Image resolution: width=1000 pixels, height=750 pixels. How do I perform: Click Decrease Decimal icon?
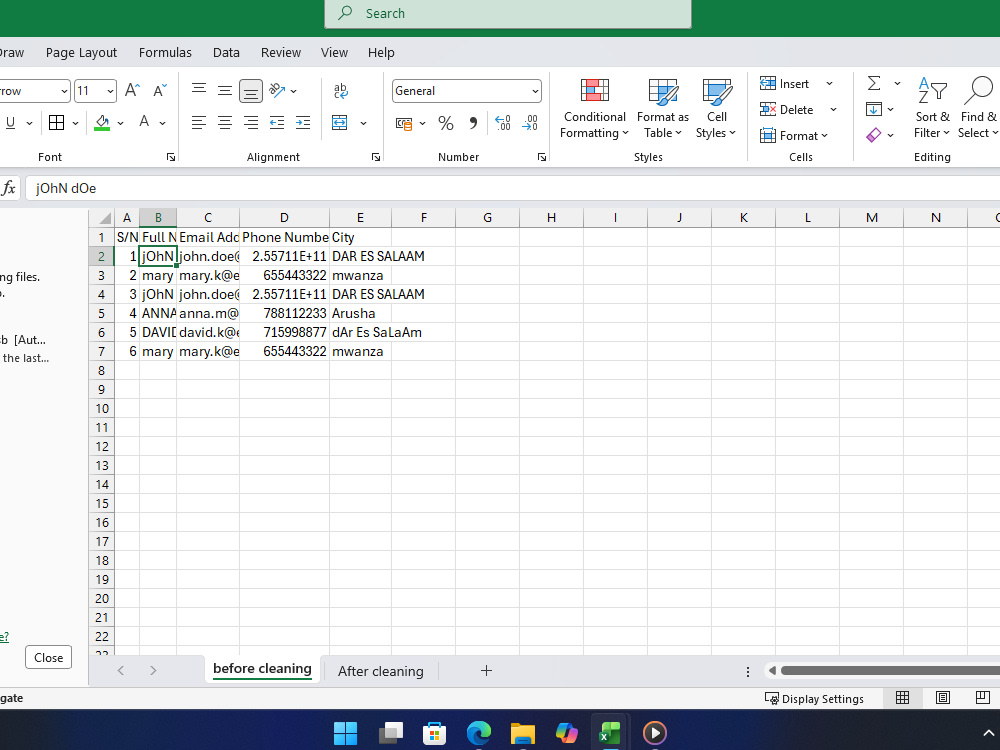point(530,123)
